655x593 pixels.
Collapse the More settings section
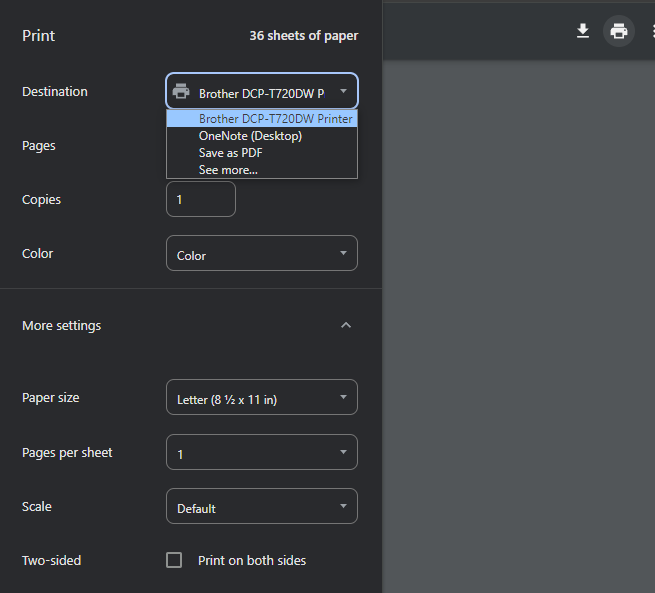[346, 325]
